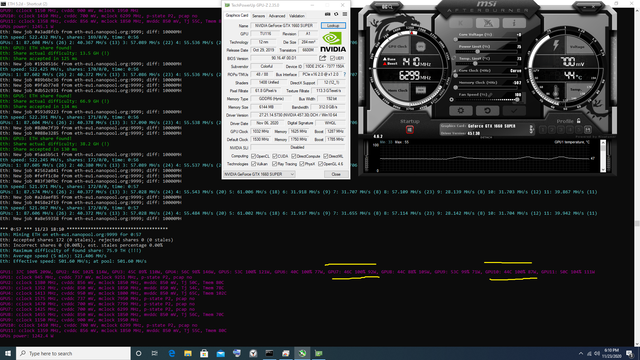Click the NVIDIA logo in GPU-Z
This screenshot has width=640, height=360.
[x=333, y=42]
